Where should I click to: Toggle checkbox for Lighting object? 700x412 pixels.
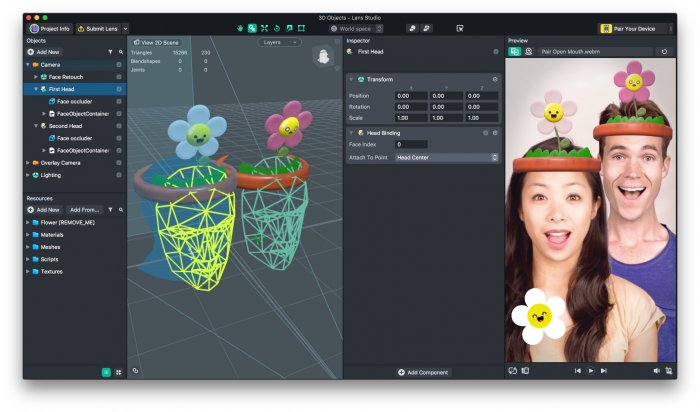click(x=119, y=174)
